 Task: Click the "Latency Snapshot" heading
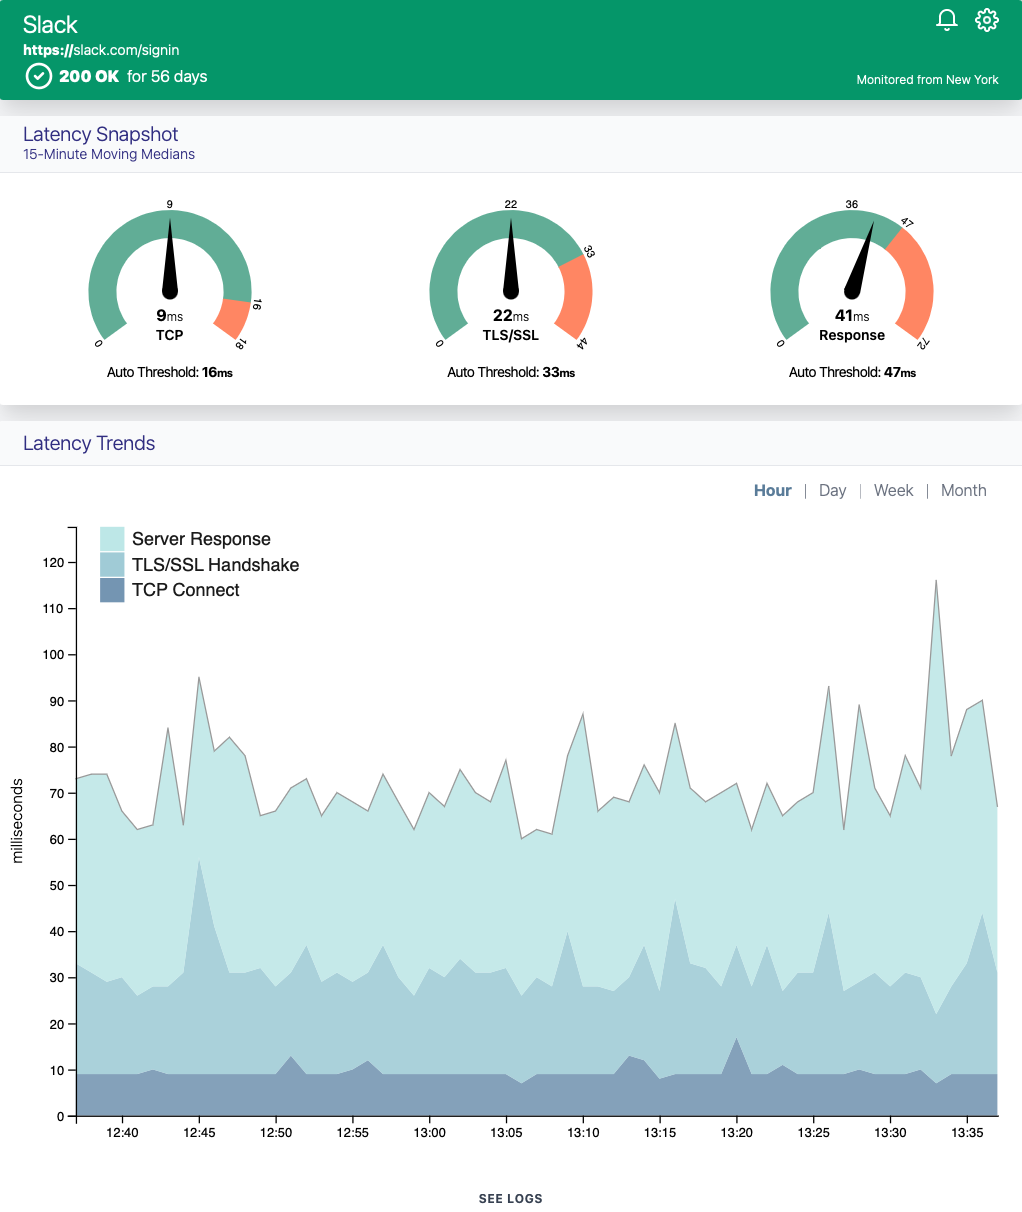click(x=100, y=134)
